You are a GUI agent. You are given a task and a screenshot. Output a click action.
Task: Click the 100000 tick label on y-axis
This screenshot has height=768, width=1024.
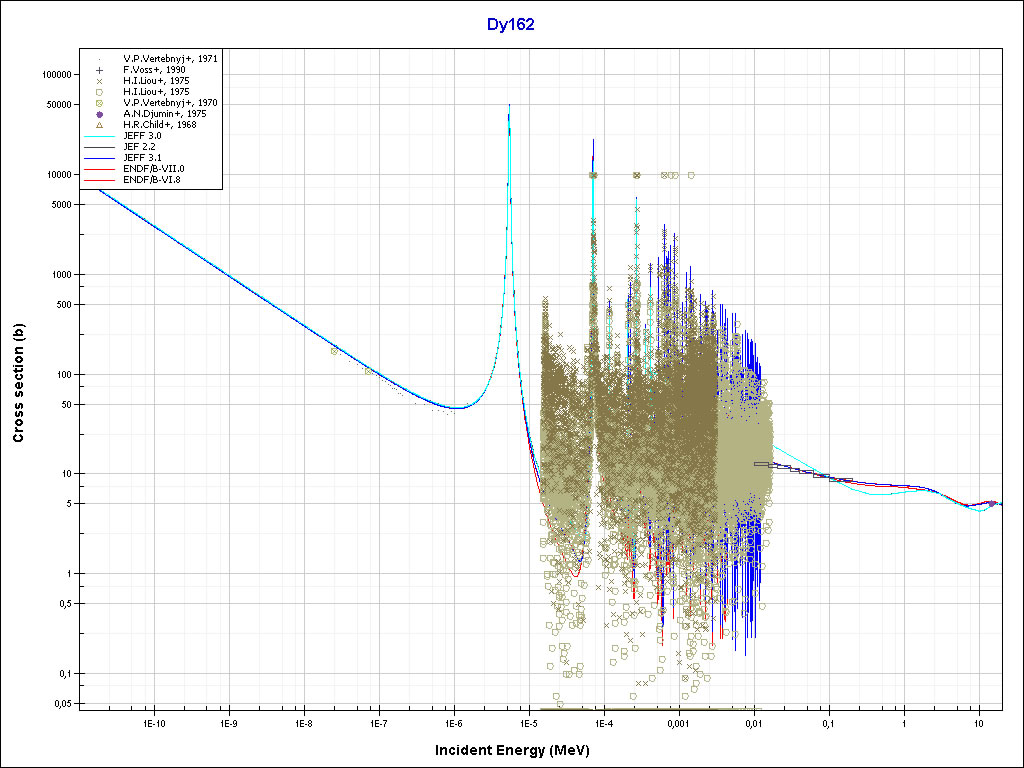tap(49, 75)
